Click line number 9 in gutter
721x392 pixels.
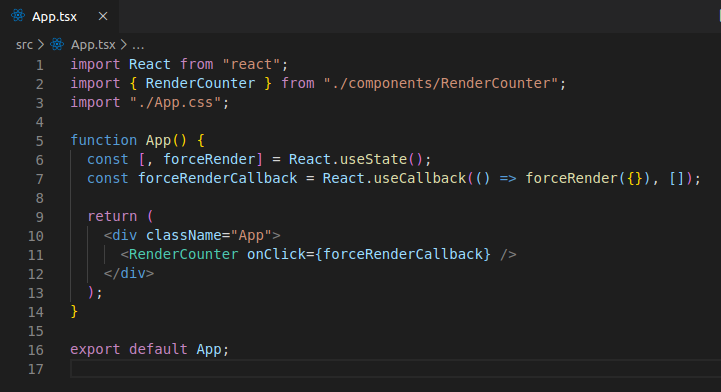pyautogui.click(x=40, y=217)
